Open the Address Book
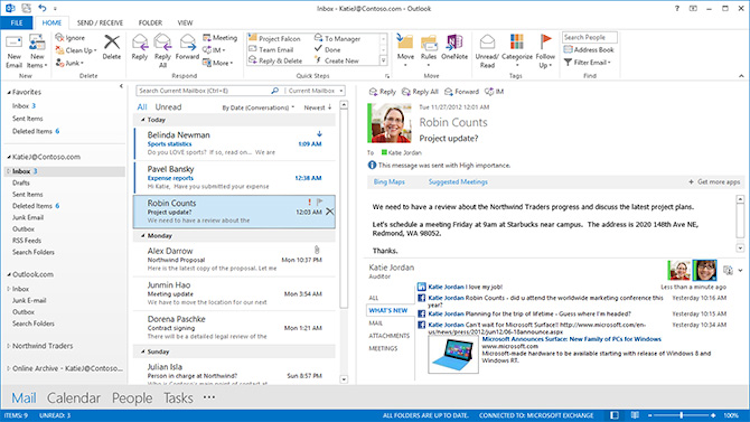This screenshot has width=750, height=422. (x=589, y=49)
